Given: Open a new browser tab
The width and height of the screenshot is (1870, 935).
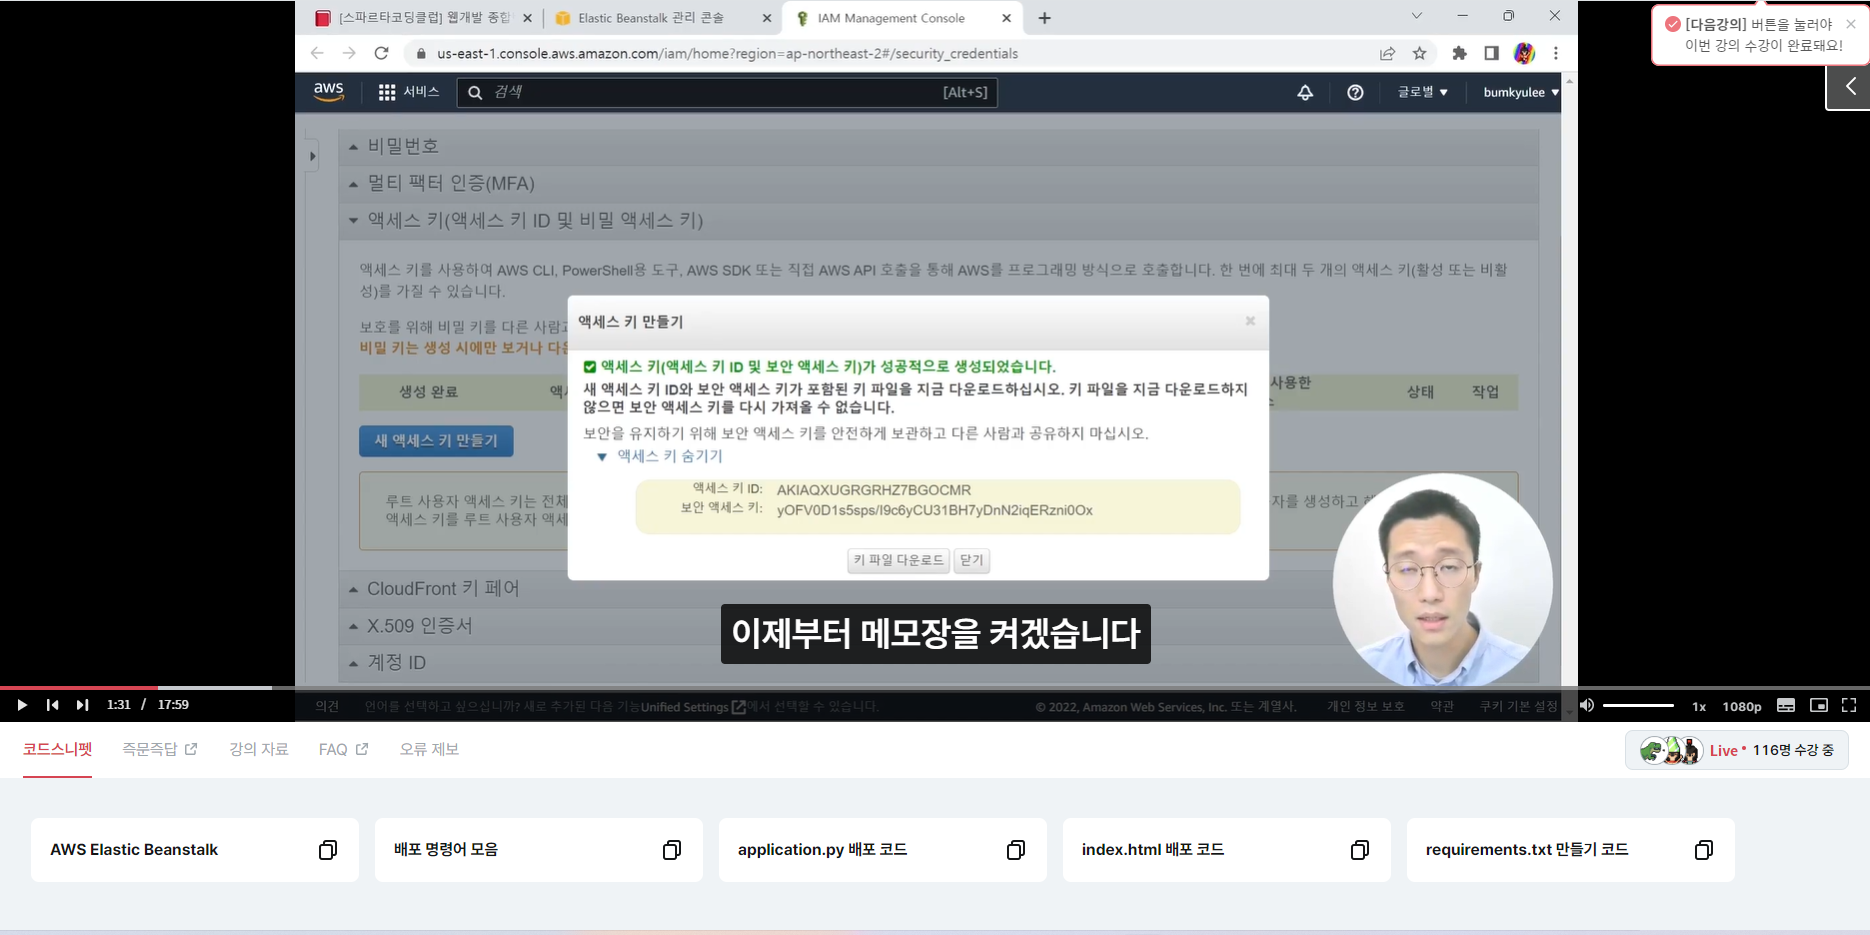Looking at the screenshot, I should pyautogui.click(x=1044, y=18).
